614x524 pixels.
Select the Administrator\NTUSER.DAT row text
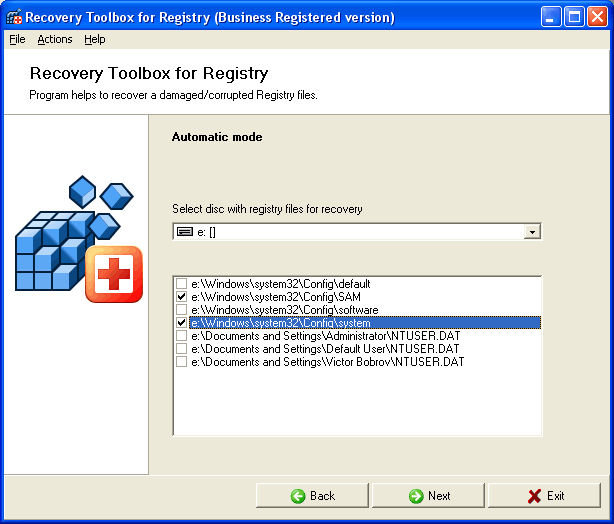(x=325, y=336)
